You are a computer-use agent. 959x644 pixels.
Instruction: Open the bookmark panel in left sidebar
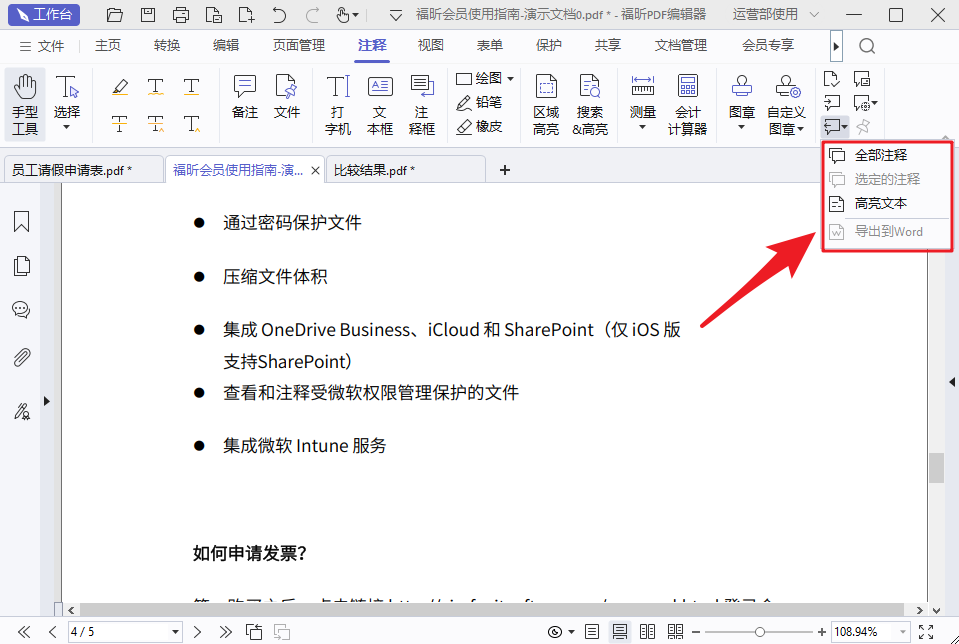[21, 222]
